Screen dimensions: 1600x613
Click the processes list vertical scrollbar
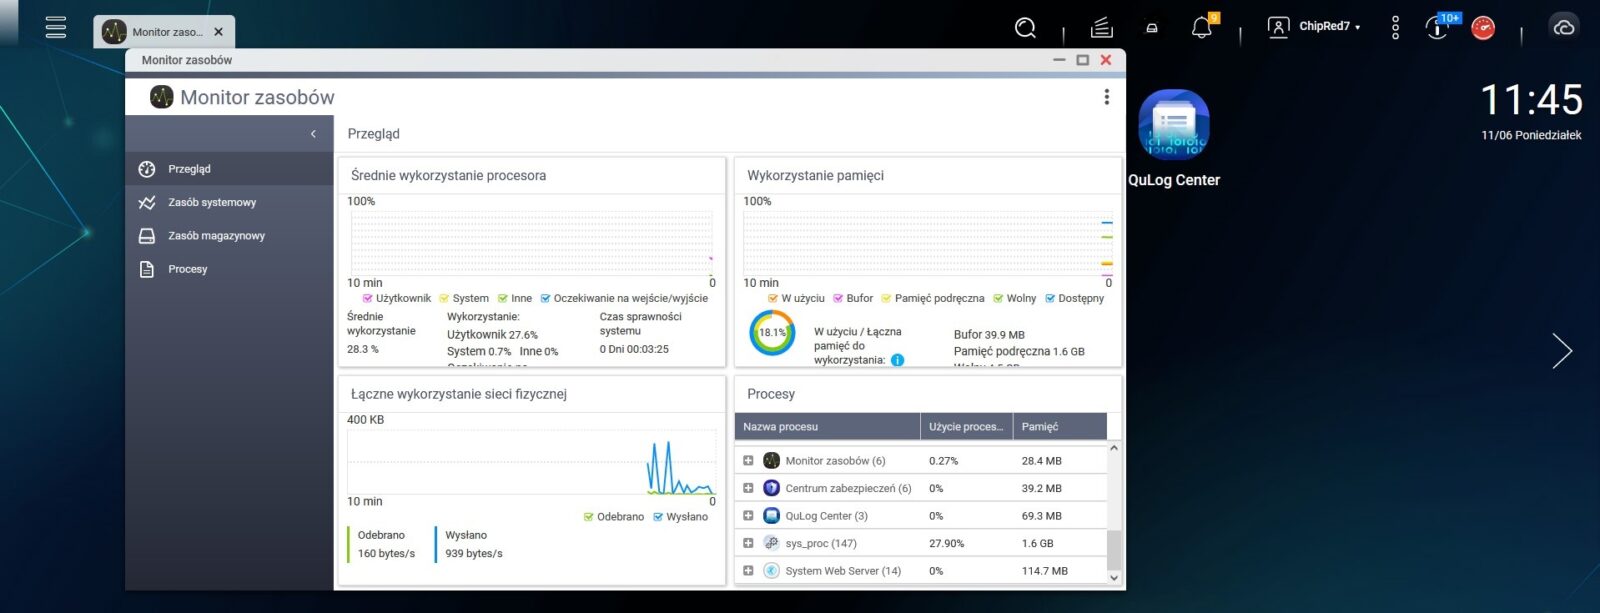click(x=1114, y=548)
